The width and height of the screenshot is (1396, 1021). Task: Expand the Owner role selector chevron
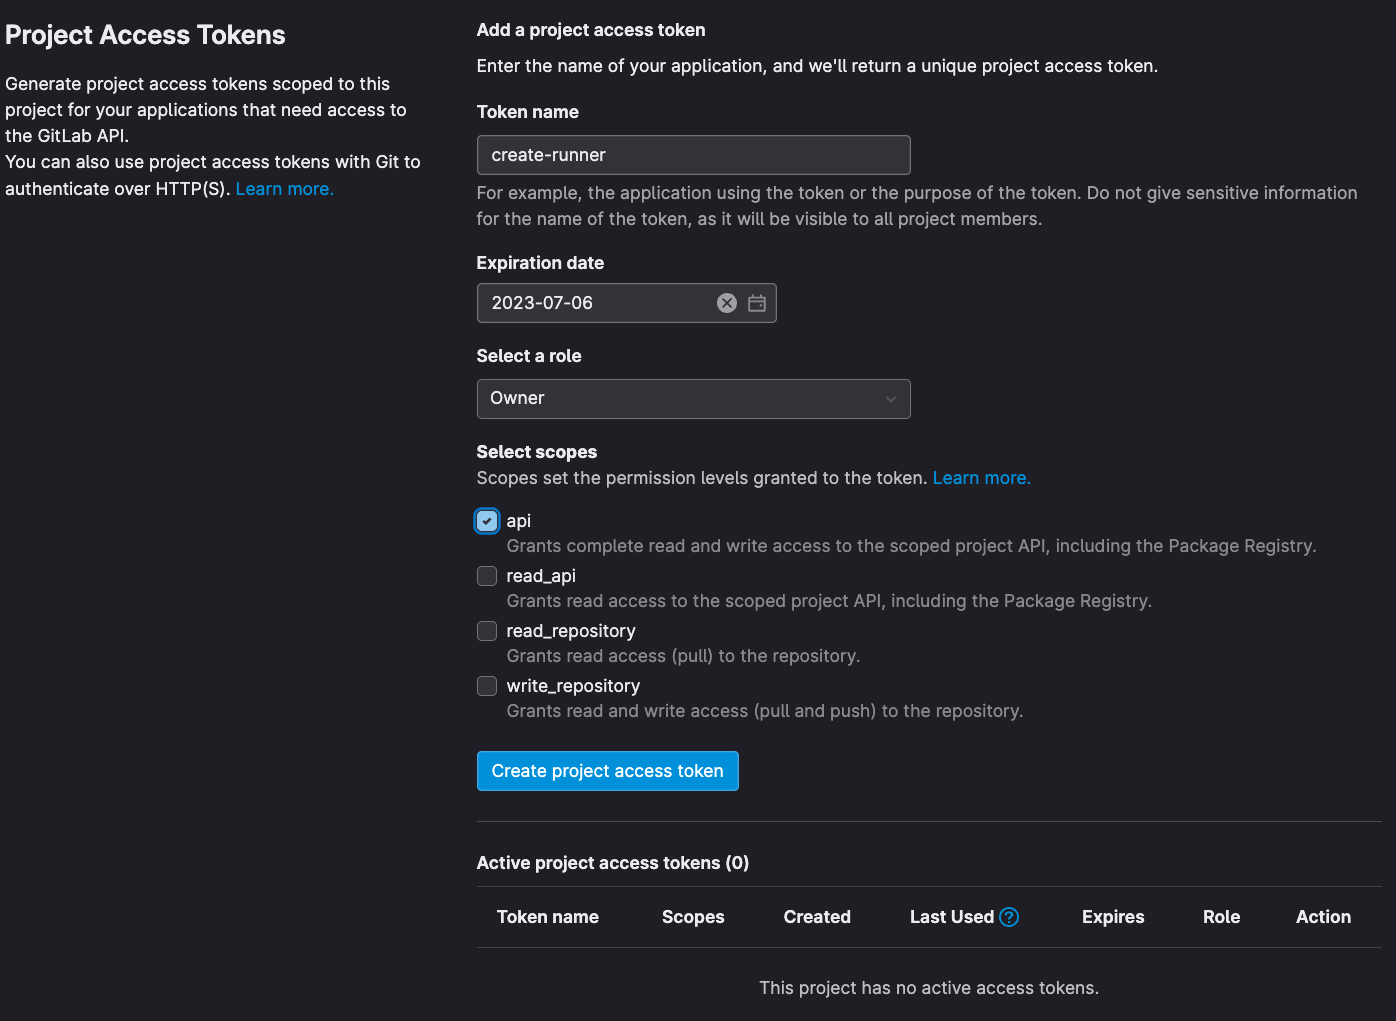(890, 398)
